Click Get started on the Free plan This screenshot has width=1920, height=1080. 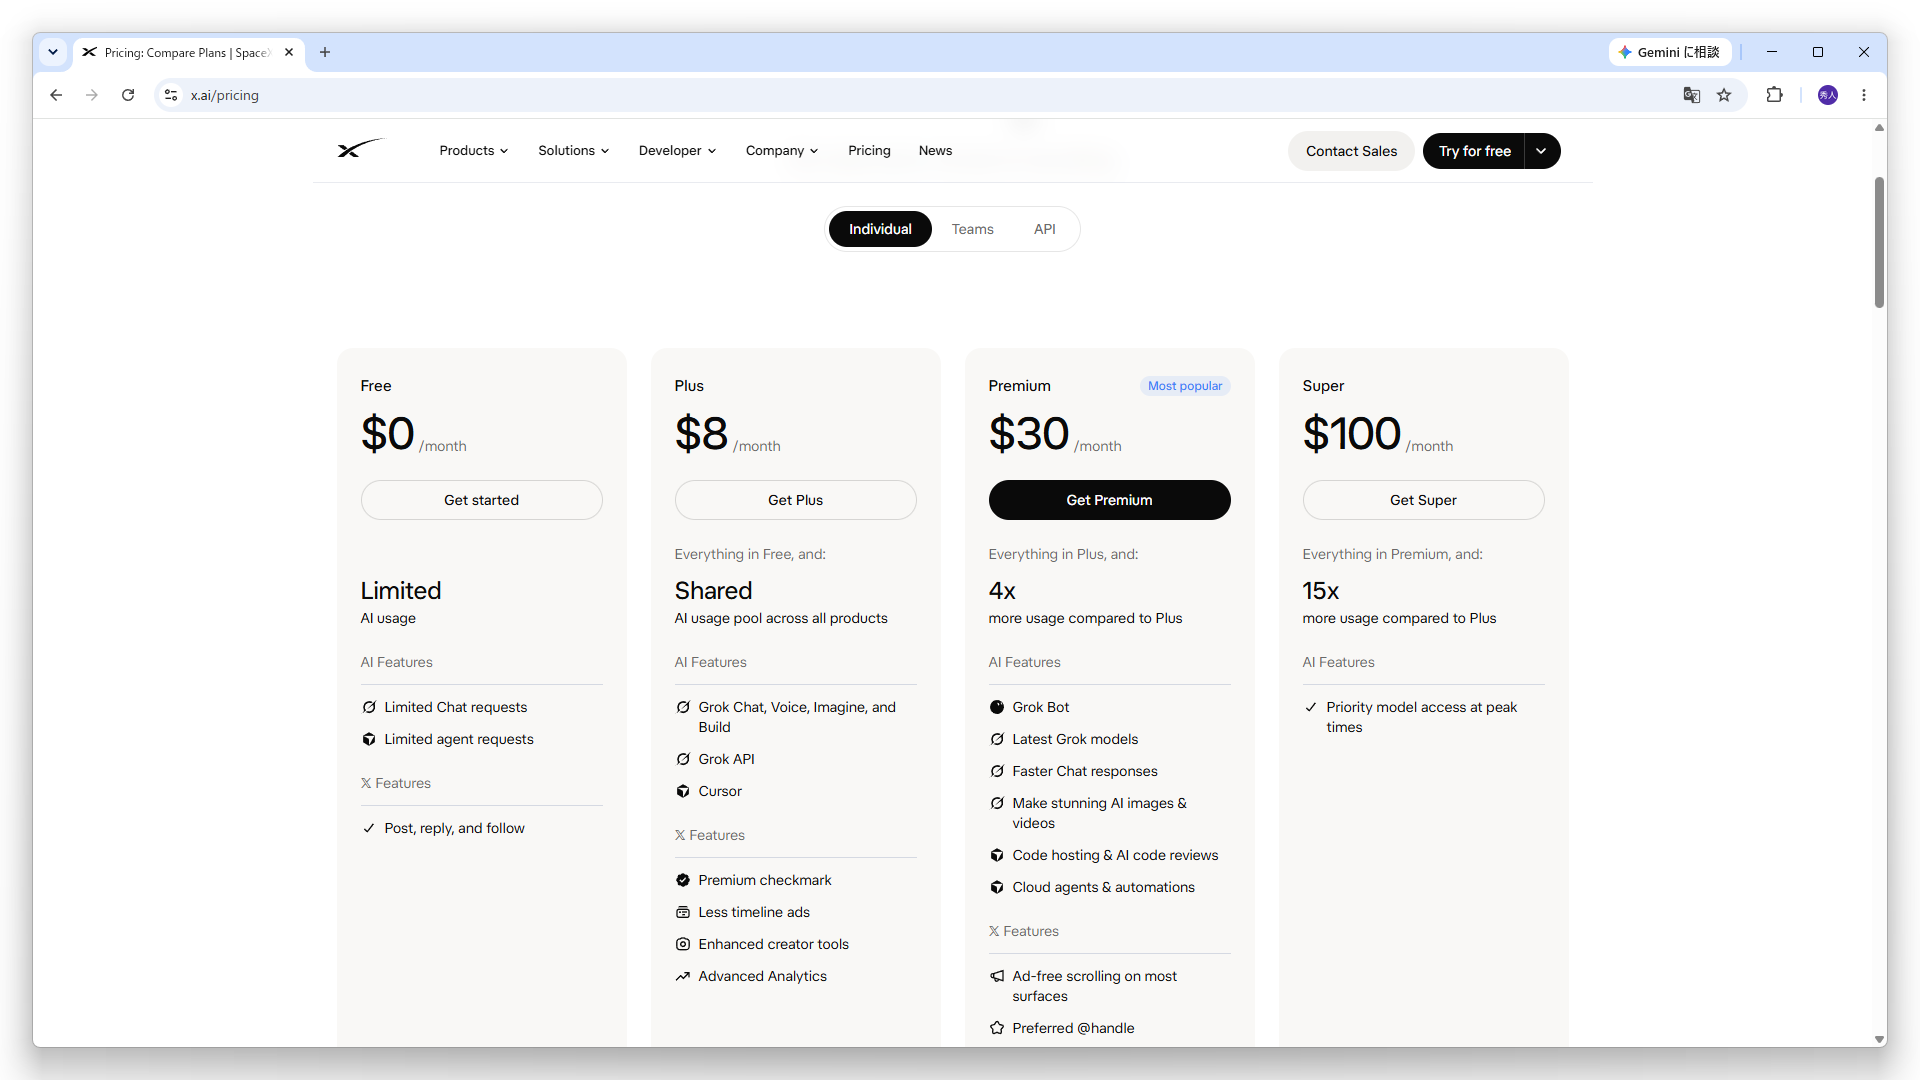coord(481,500)
